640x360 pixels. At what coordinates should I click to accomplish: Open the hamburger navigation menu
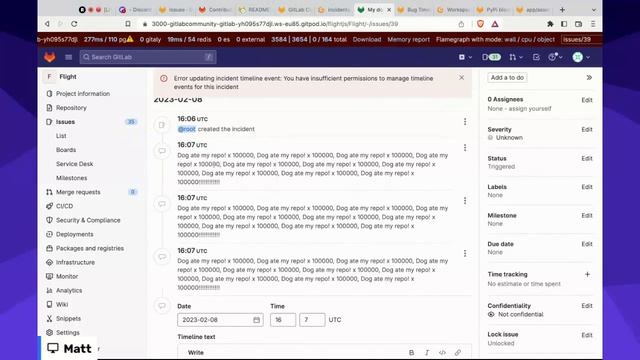(x=69, y=57)
